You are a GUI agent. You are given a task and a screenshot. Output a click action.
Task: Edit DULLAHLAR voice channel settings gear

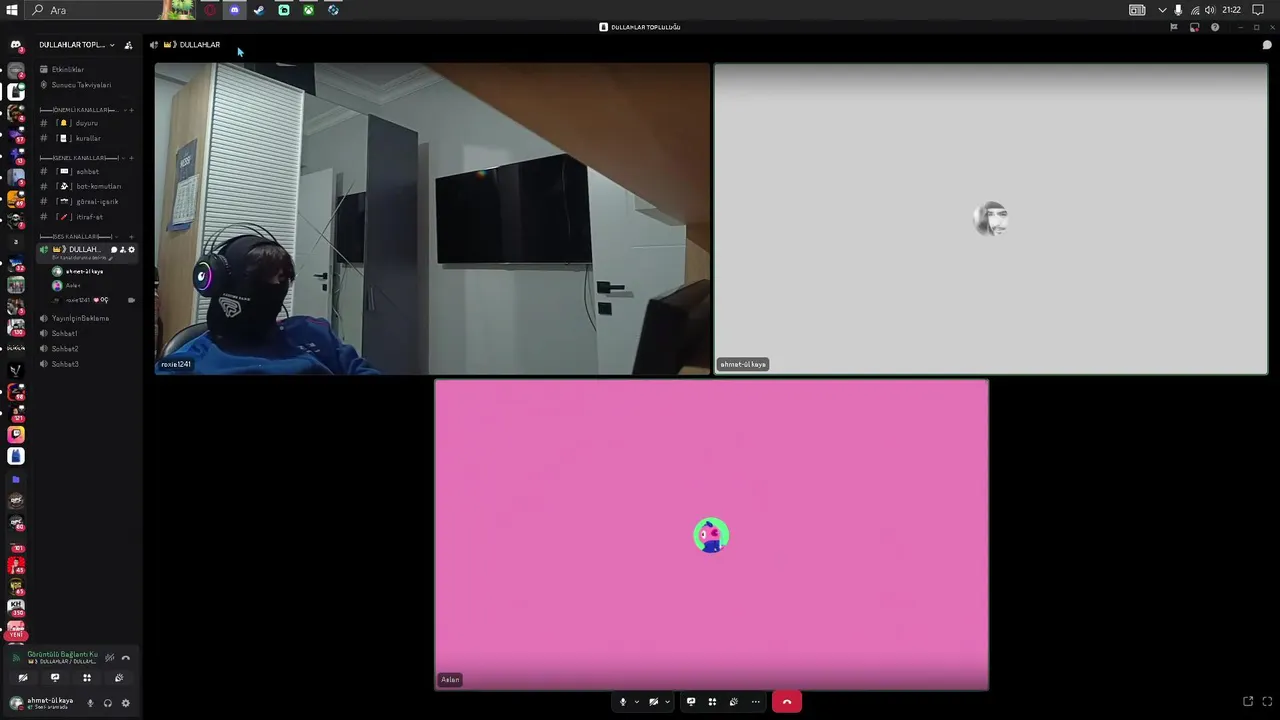(x=131, y=249)
